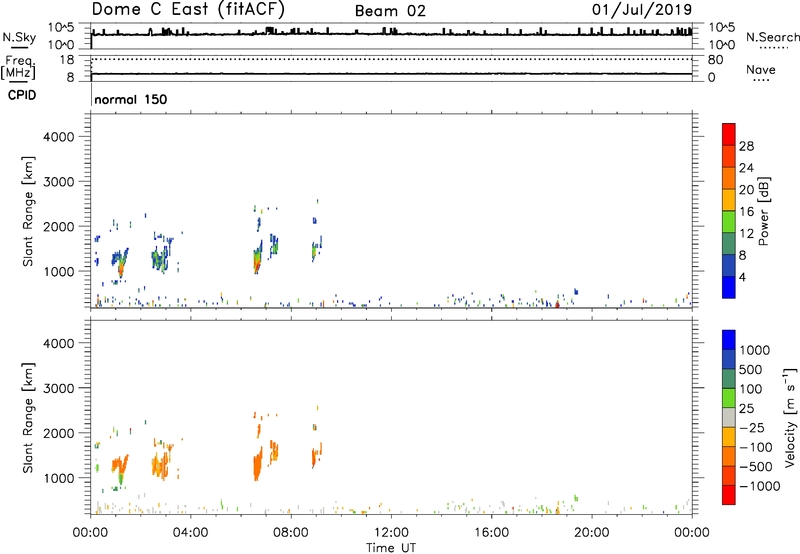
Task: Click the "20:00" time tick label
Action: pyautogui.click(x=591, y=533)
